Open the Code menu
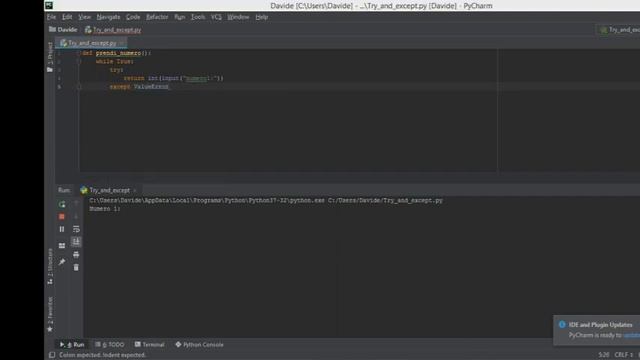The image size is (640, 360). (133, 17)
